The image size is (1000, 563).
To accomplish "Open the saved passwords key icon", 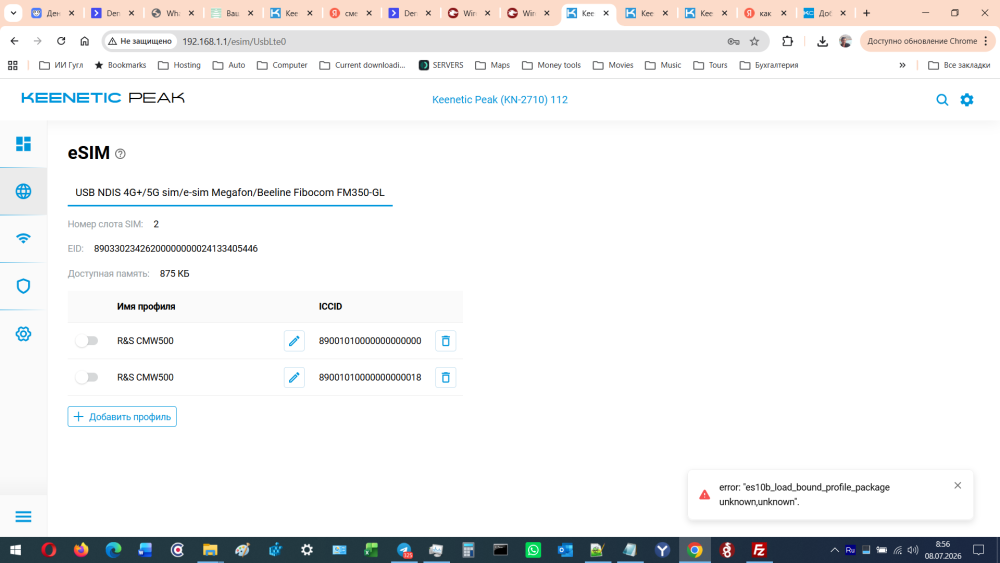I will pyautogui.click(x=733, y=41).
